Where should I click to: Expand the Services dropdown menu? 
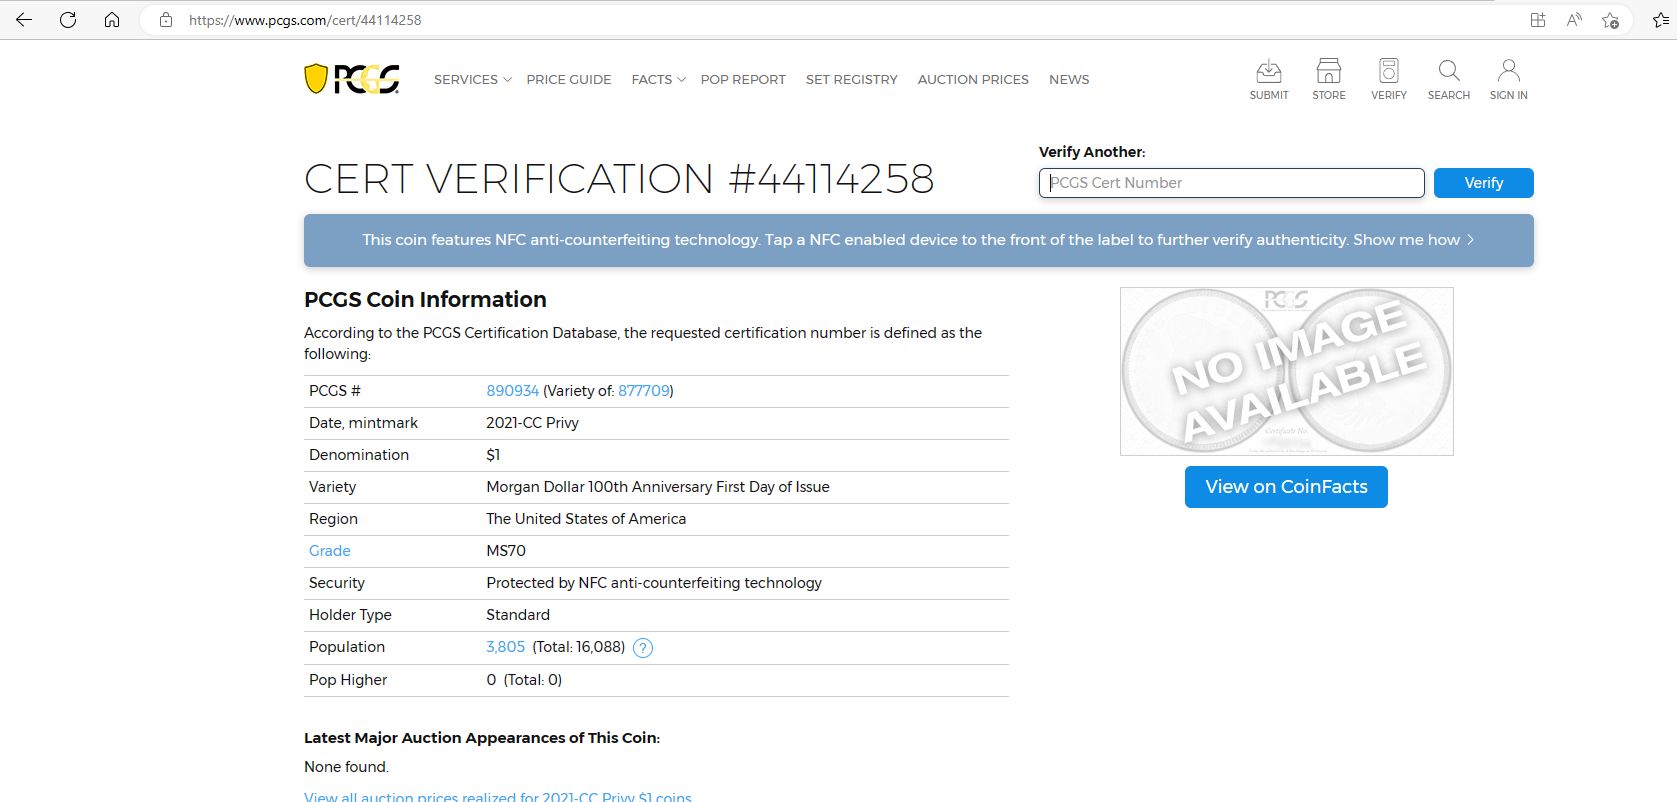472,80
